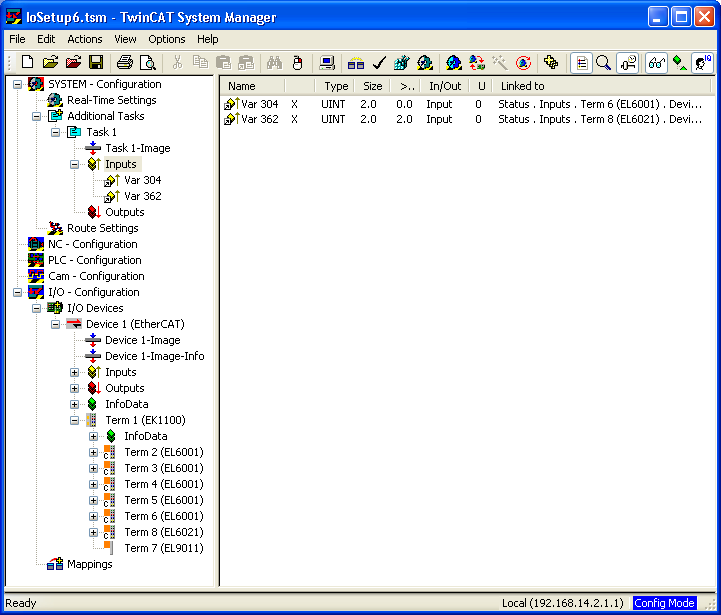Image resolution: width=721 pixels, height=615 pixels.
Task: Open the Actions menu
Action: pos(85,39)
